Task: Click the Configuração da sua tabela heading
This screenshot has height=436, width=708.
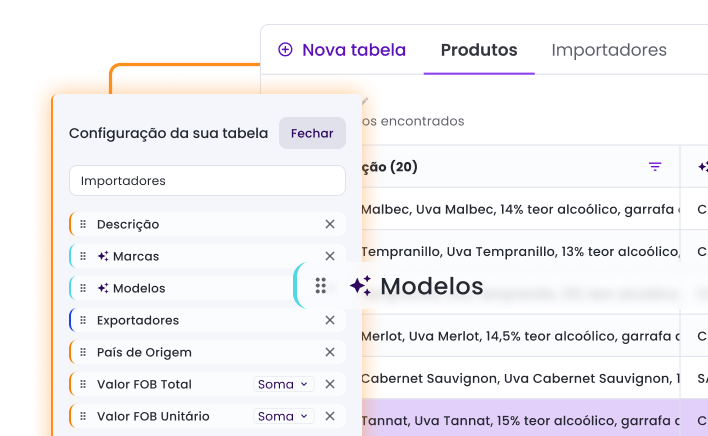Action: [168, 134]
